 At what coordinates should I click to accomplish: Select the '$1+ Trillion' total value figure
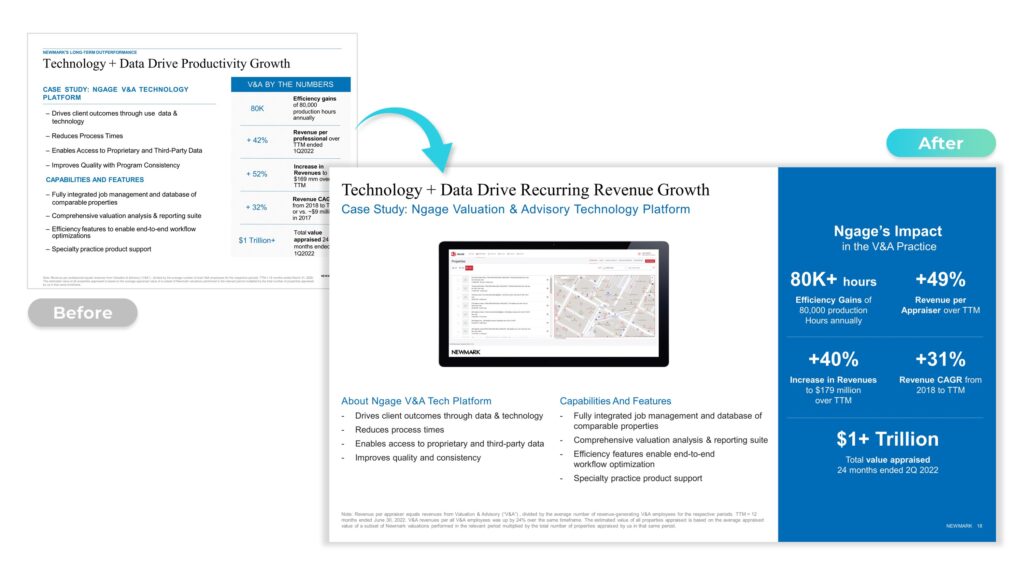pyautogui.click(x=887, y=439)
